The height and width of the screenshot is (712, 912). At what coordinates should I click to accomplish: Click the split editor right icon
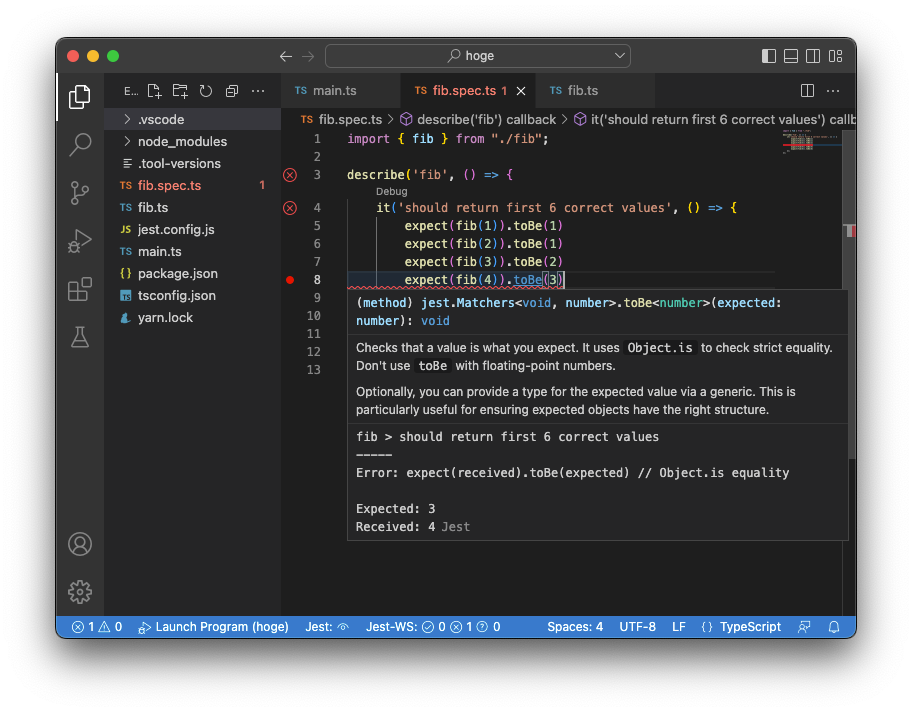click(807, 91)
